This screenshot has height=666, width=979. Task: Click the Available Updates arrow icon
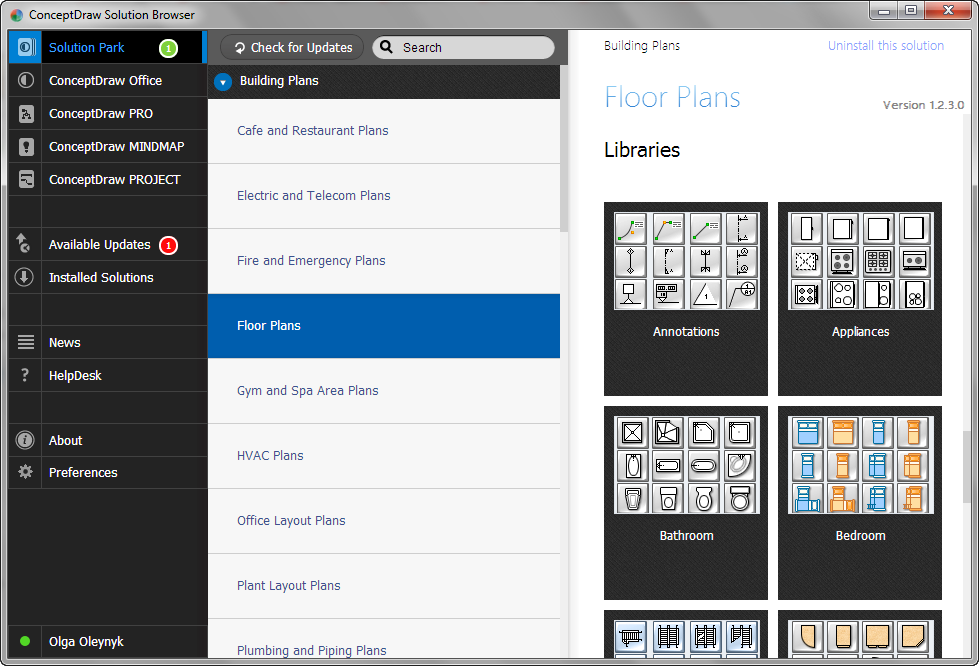pyautogui.click(x=24, y=243)
